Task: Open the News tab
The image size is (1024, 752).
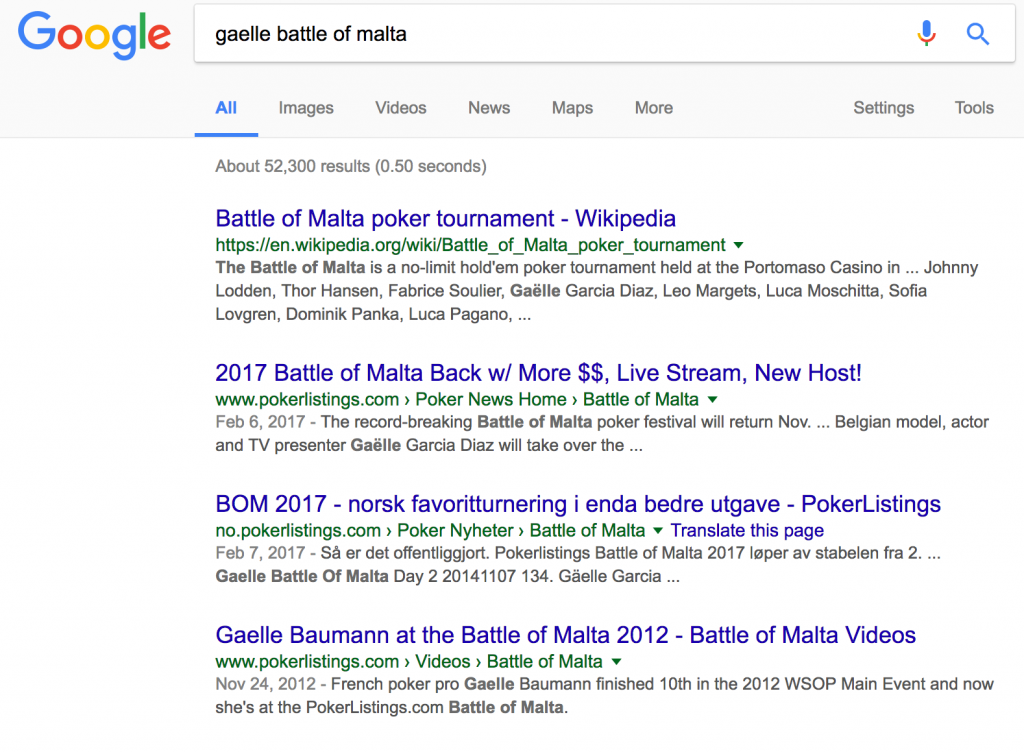Action: (488, 108)
